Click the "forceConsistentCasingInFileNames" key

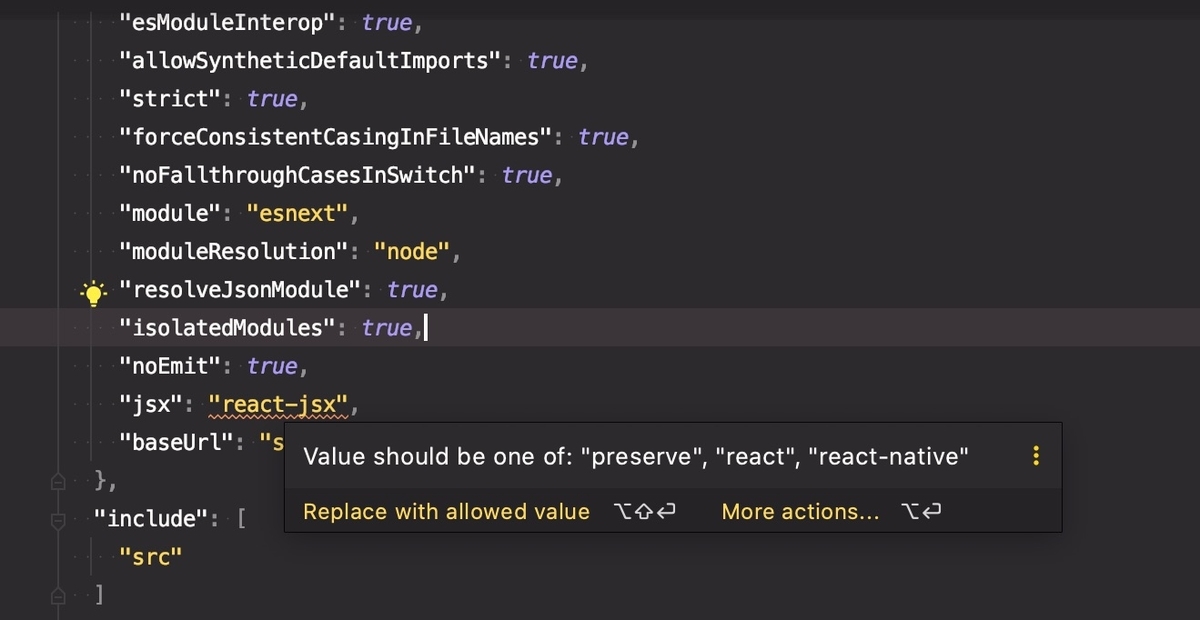(x=335, y=137)
